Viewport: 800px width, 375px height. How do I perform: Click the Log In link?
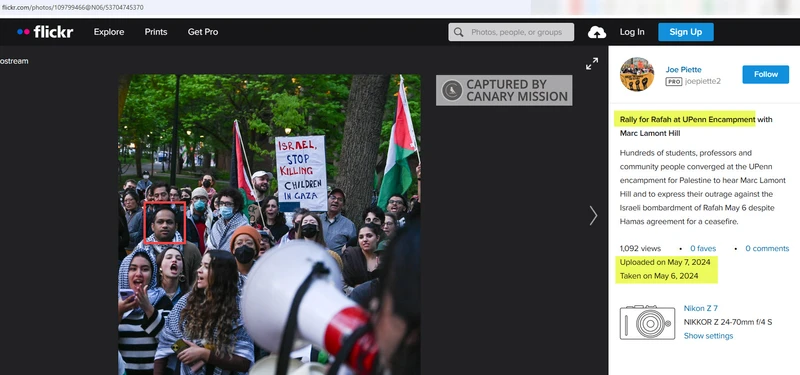coord(632,32)
